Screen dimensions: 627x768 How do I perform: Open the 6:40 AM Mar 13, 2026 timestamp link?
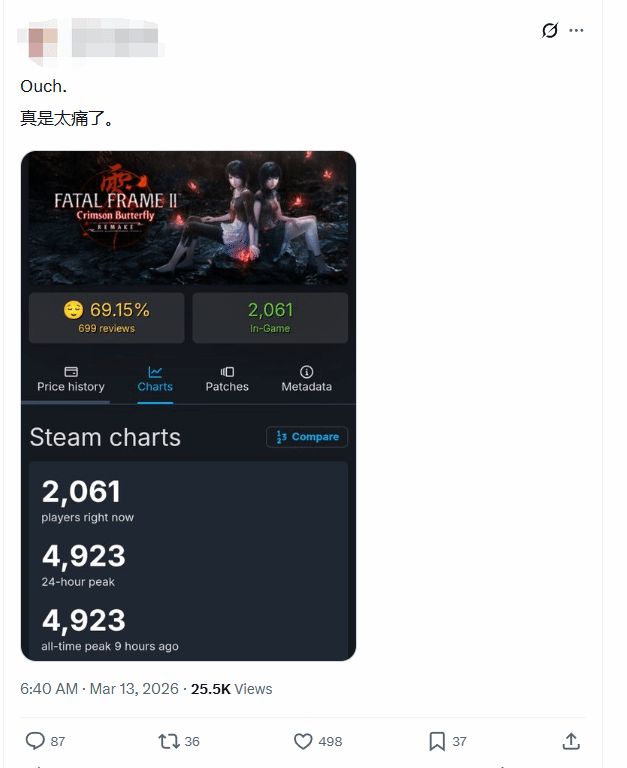pyautogui.click(x=99, y=689)
